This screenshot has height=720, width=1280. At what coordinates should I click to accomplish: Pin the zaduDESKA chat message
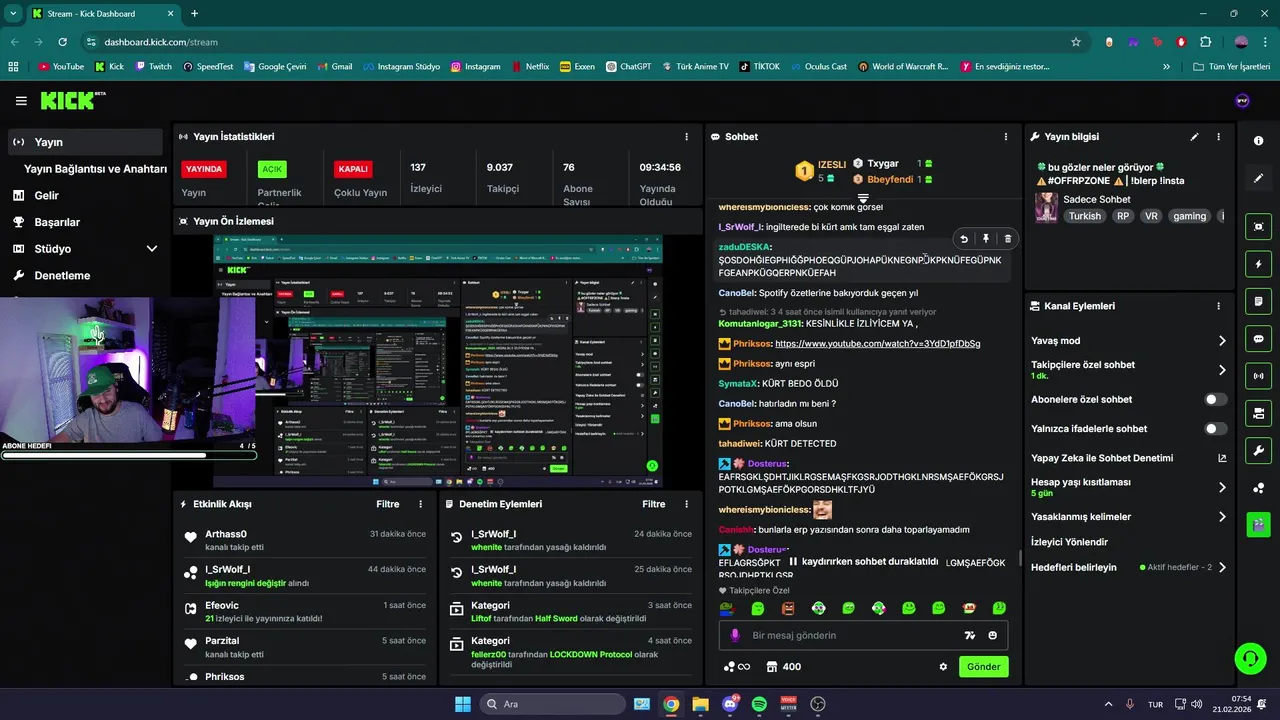[986, 239]
